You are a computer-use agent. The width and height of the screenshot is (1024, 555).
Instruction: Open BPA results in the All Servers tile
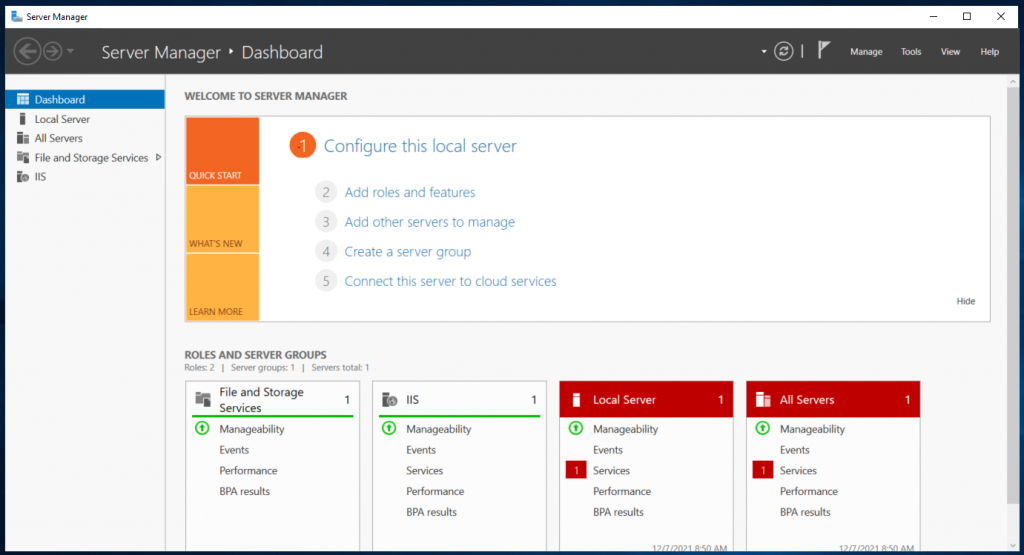805,512
